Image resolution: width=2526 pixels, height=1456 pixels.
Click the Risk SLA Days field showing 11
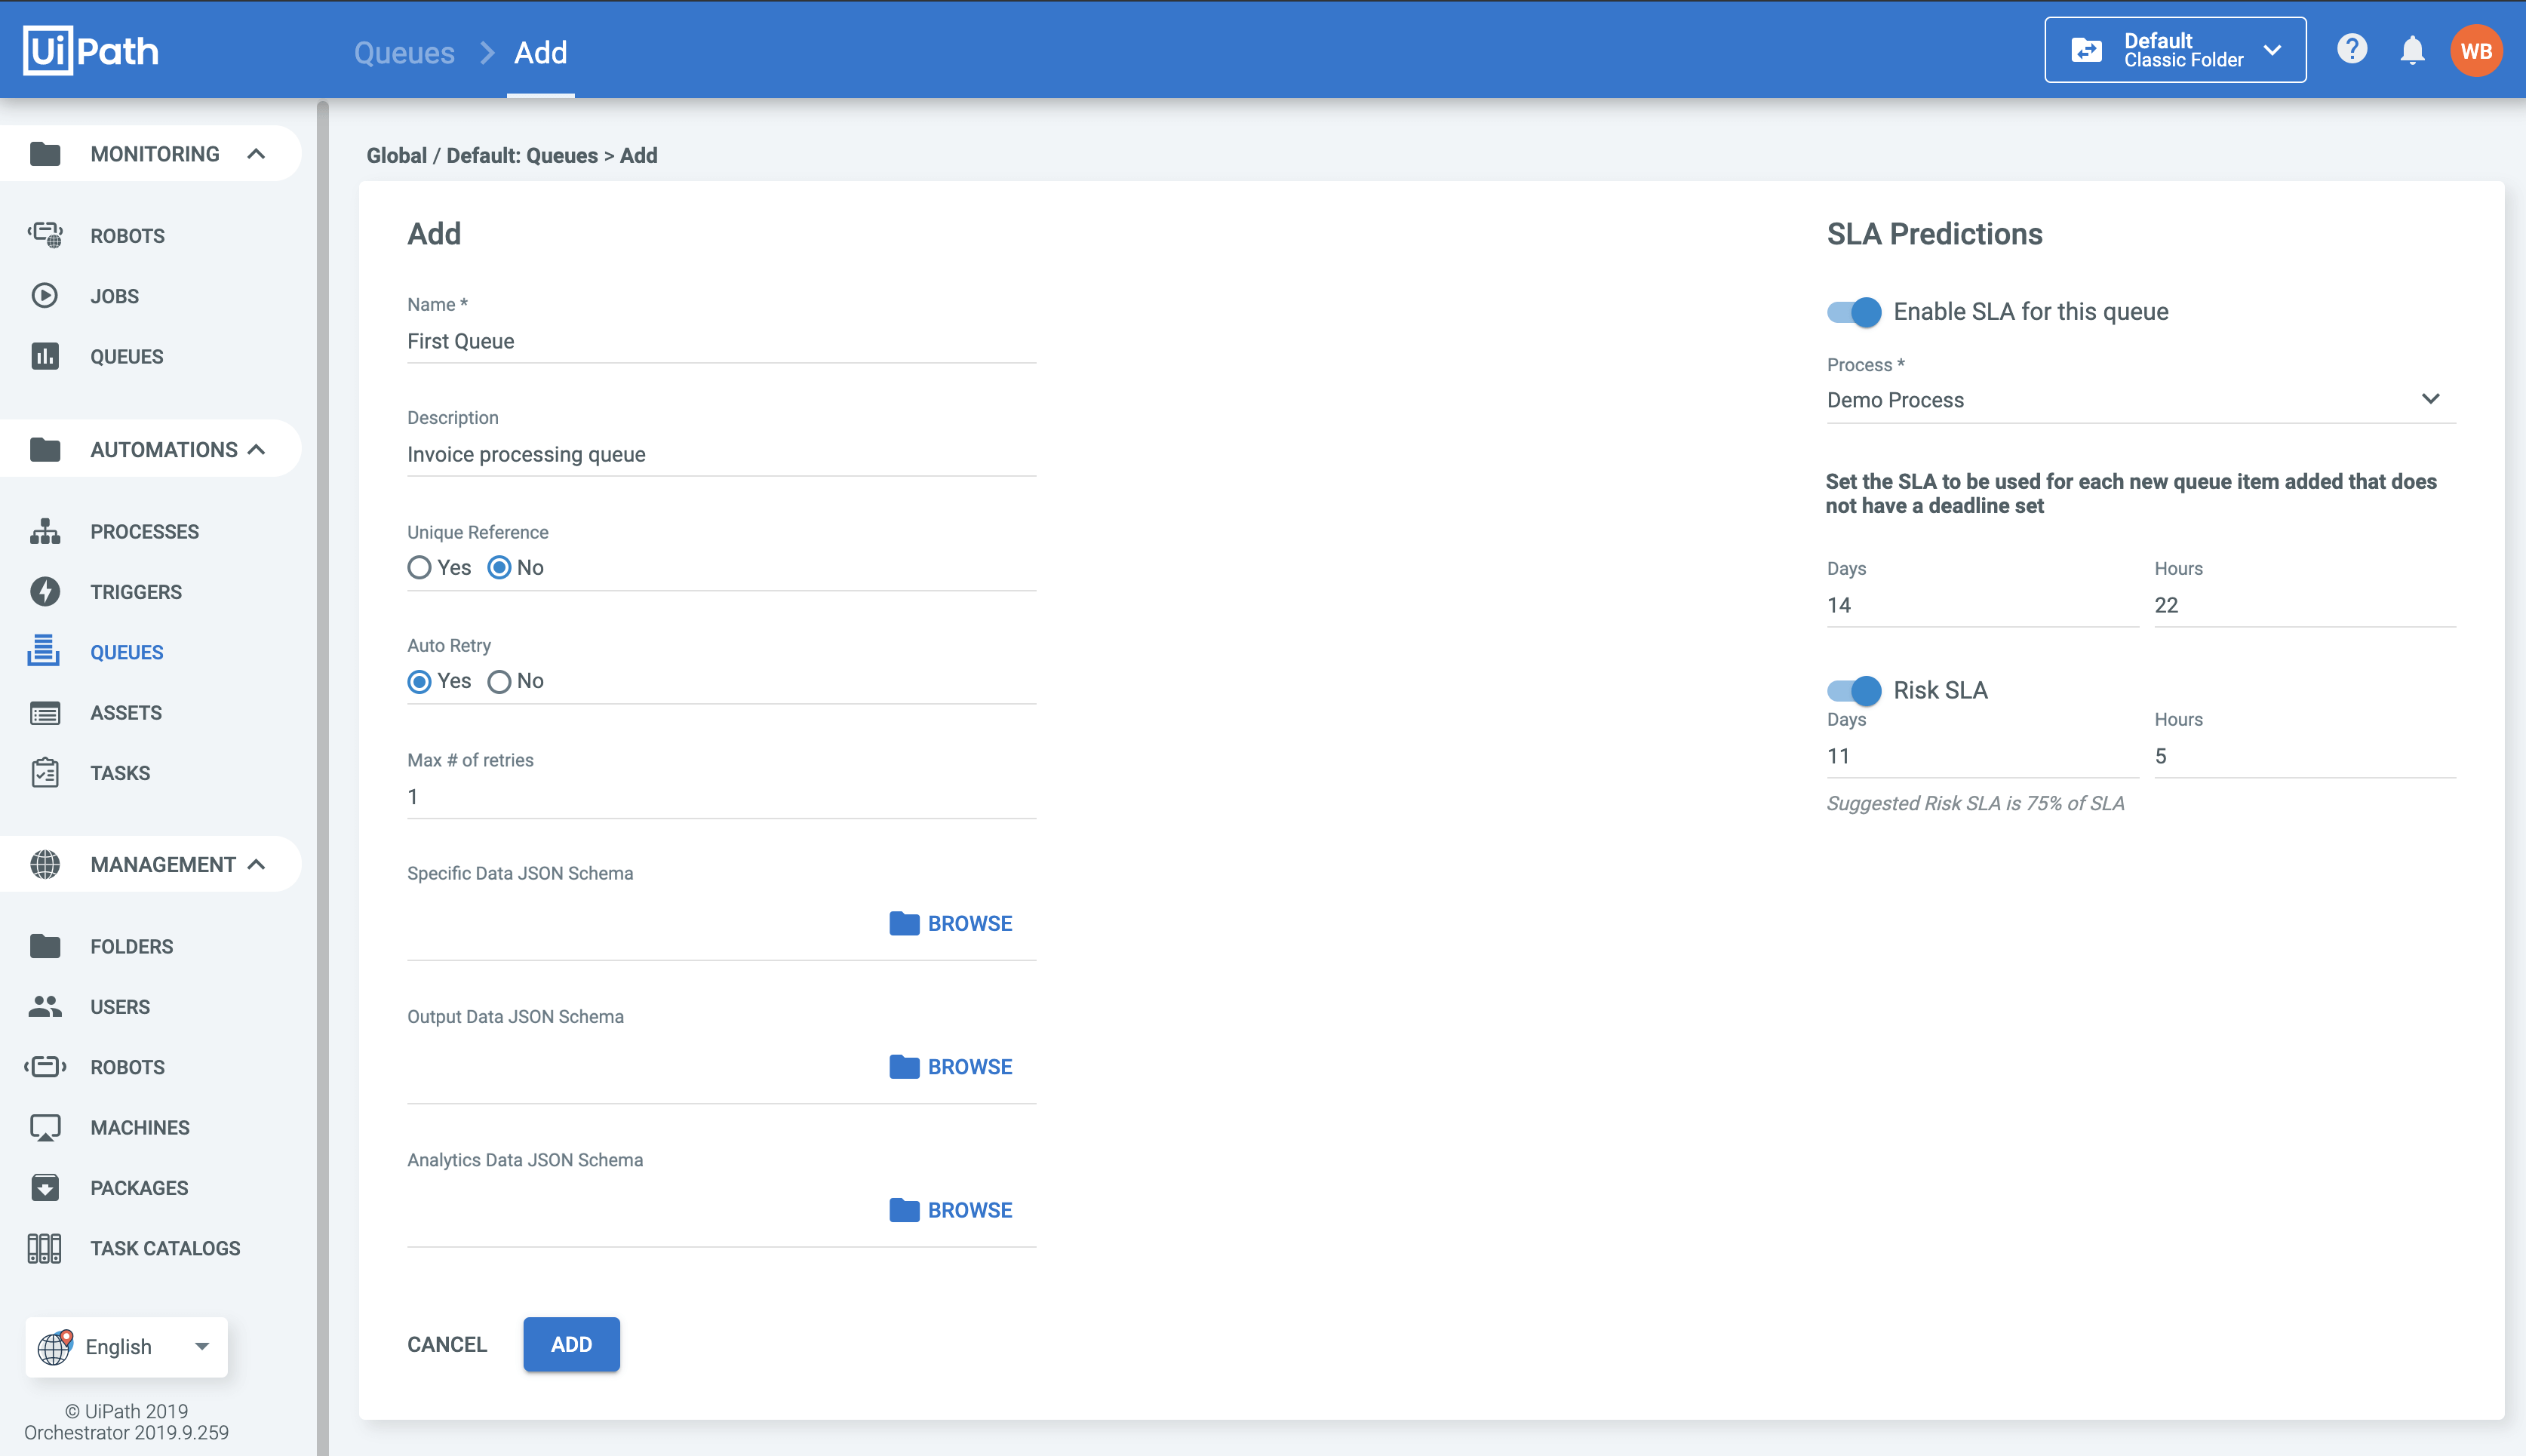[1982, 756]
